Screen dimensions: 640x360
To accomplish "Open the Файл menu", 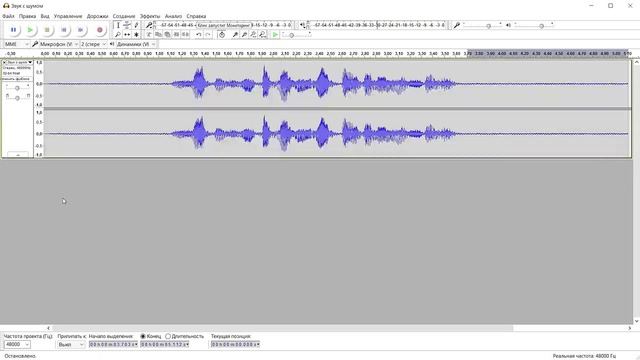I will pyautogui.click(x=8, y=16).
